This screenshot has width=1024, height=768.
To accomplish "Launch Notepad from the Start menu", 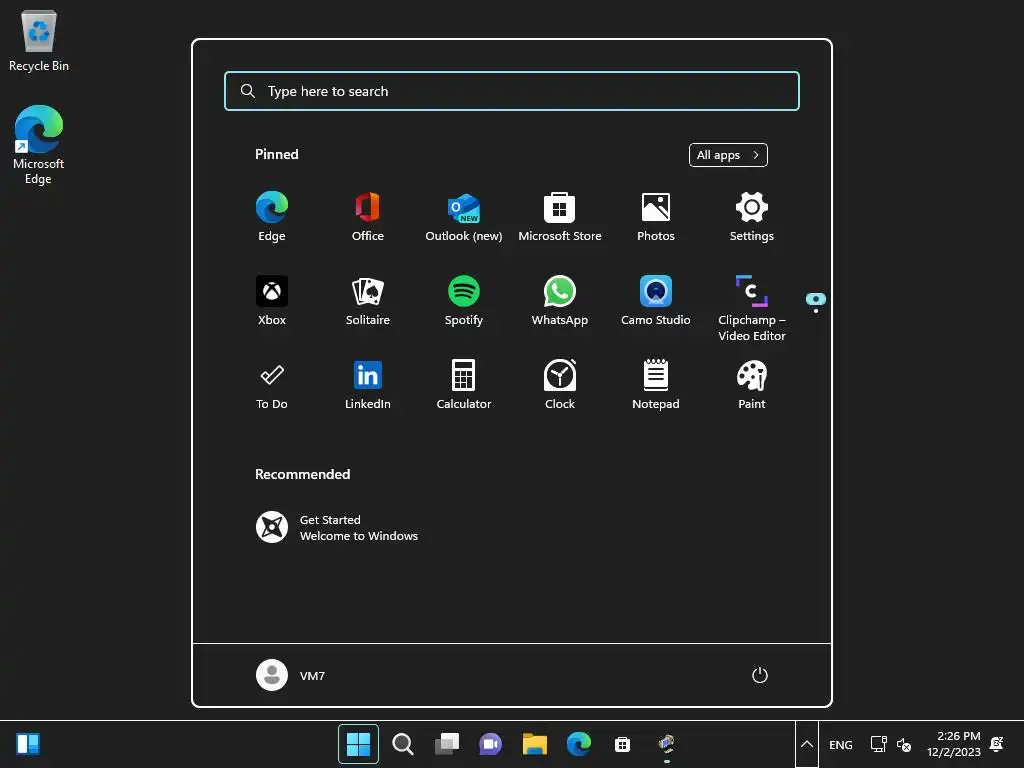I will (x=656, y=385).
